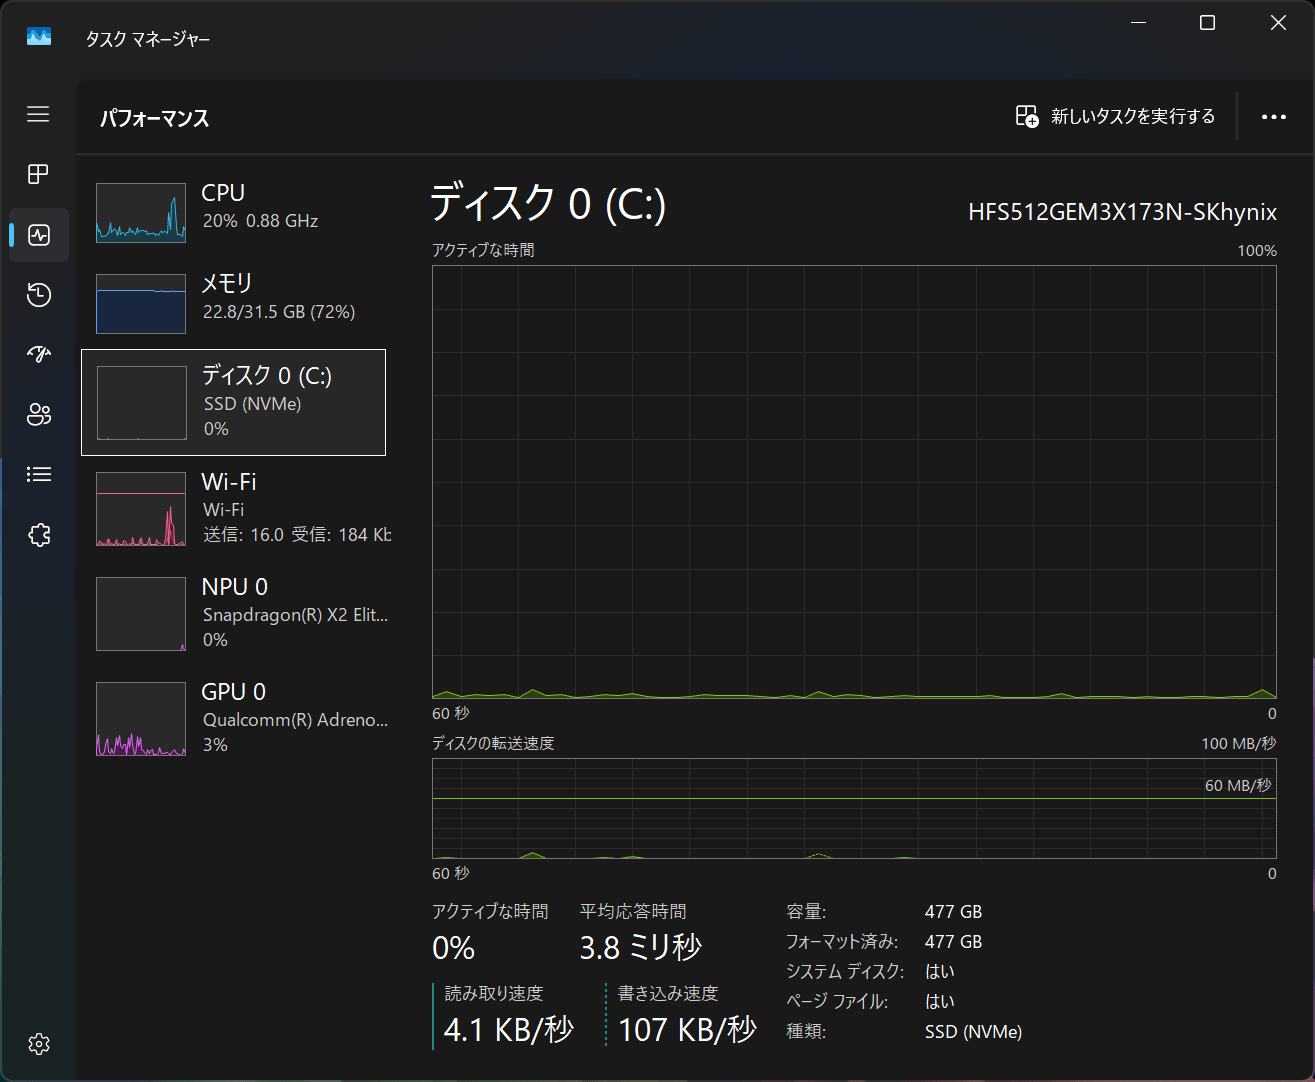Click the ページ ファイル はい value
Viewport: 1315px width, 1082px height.
click(940, 1001)
